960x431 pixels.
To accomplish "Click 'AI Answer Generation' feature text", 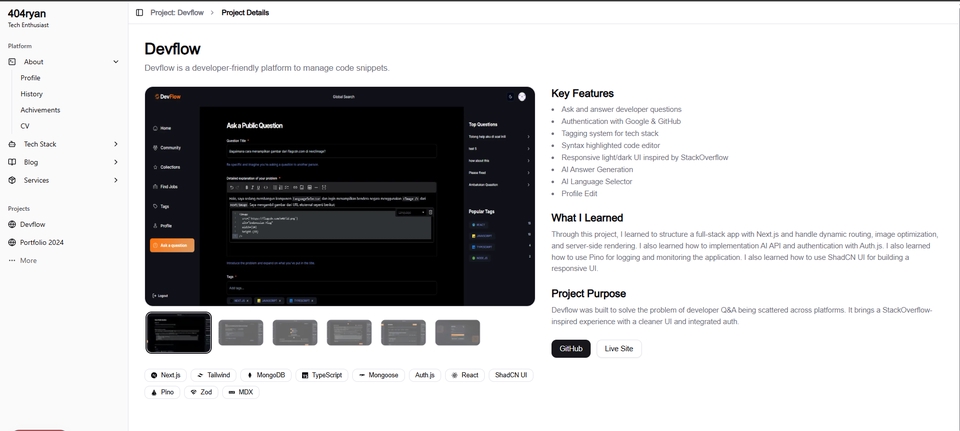I will point(597,170).
